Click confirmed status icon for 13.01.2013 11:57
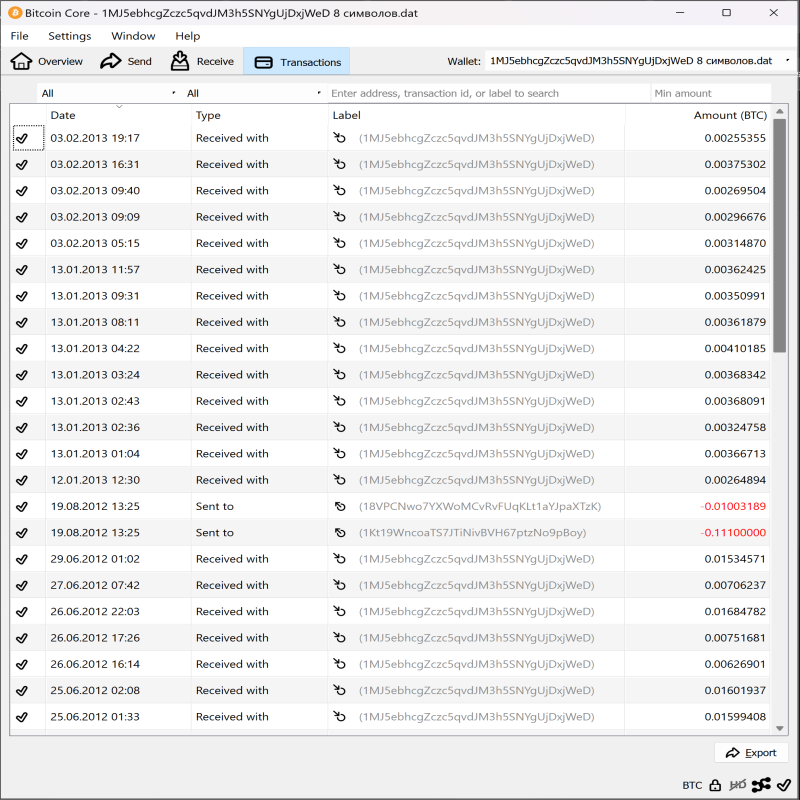800x800 pixels. click(x=22, y=270)
